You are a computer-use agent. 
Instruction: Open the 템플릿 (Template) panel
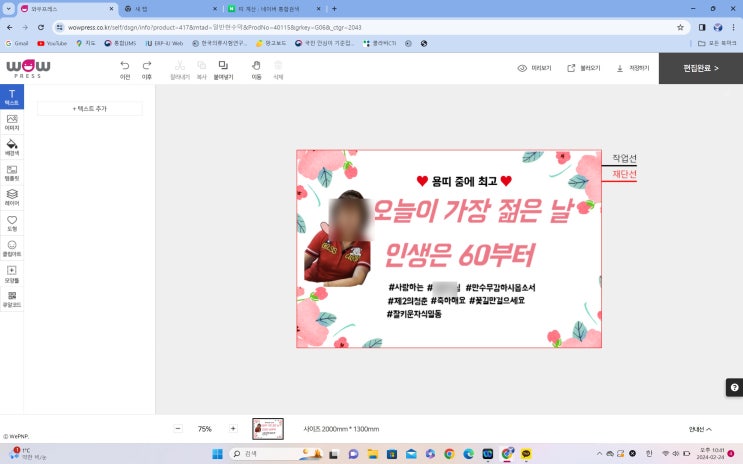point(12,173)
